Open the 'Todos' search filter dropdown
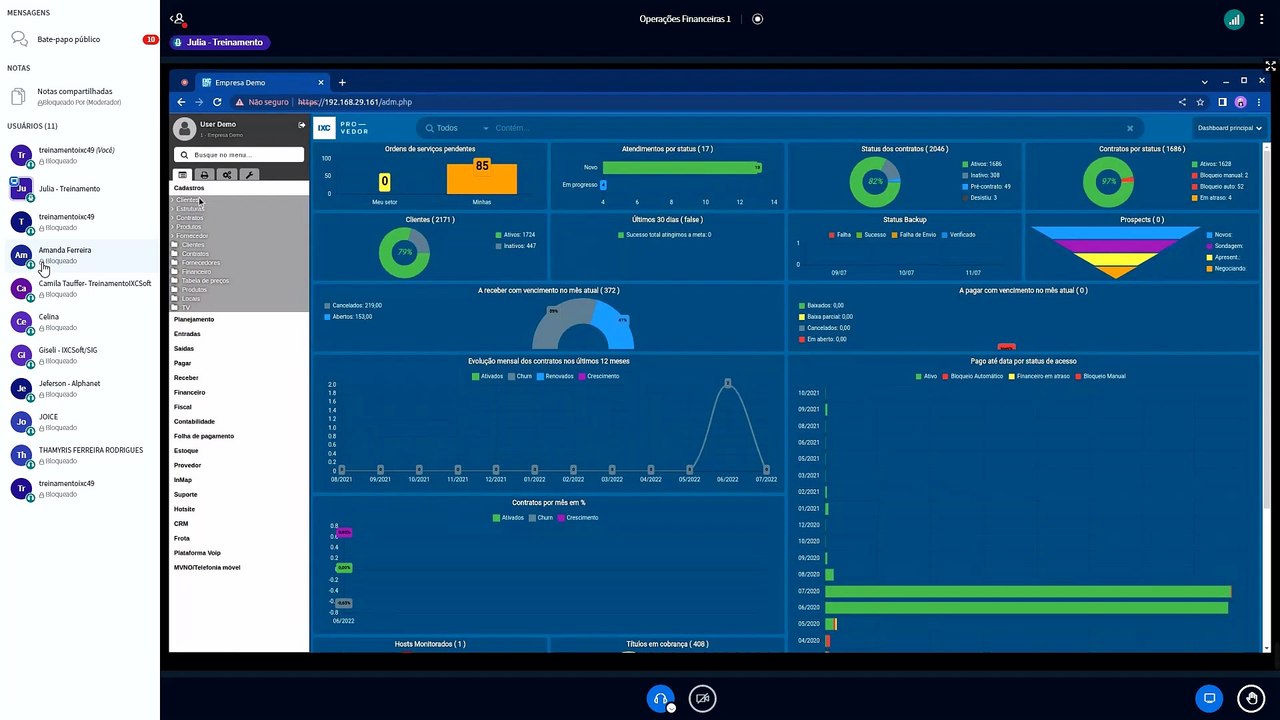Image resolution: width=1280 pixels, height=720 pixels. (x=457, y=128)
